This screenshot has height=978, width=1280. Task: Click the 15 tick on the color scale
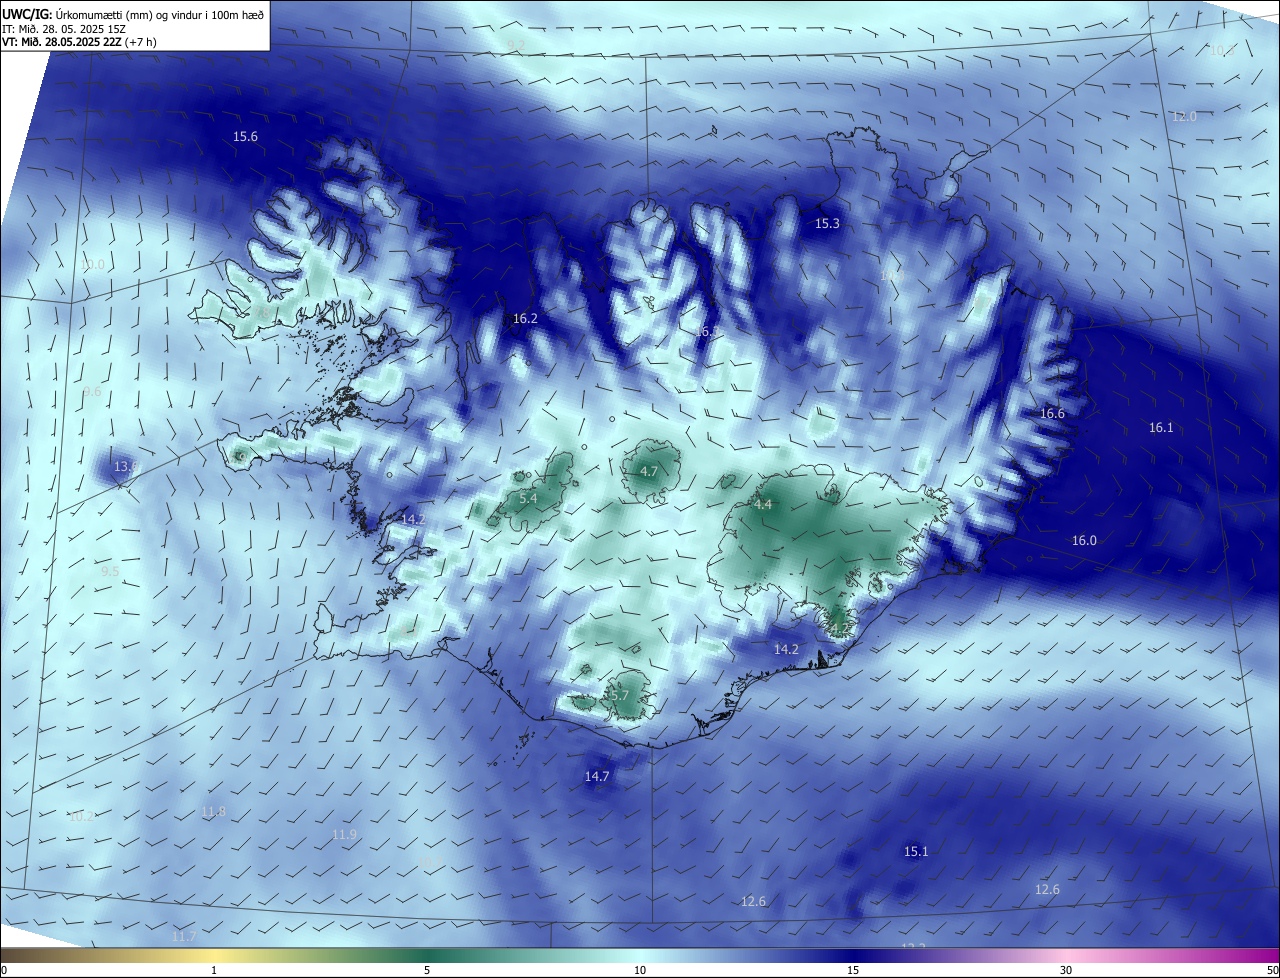pyautogui.click(x=853, y=970)
